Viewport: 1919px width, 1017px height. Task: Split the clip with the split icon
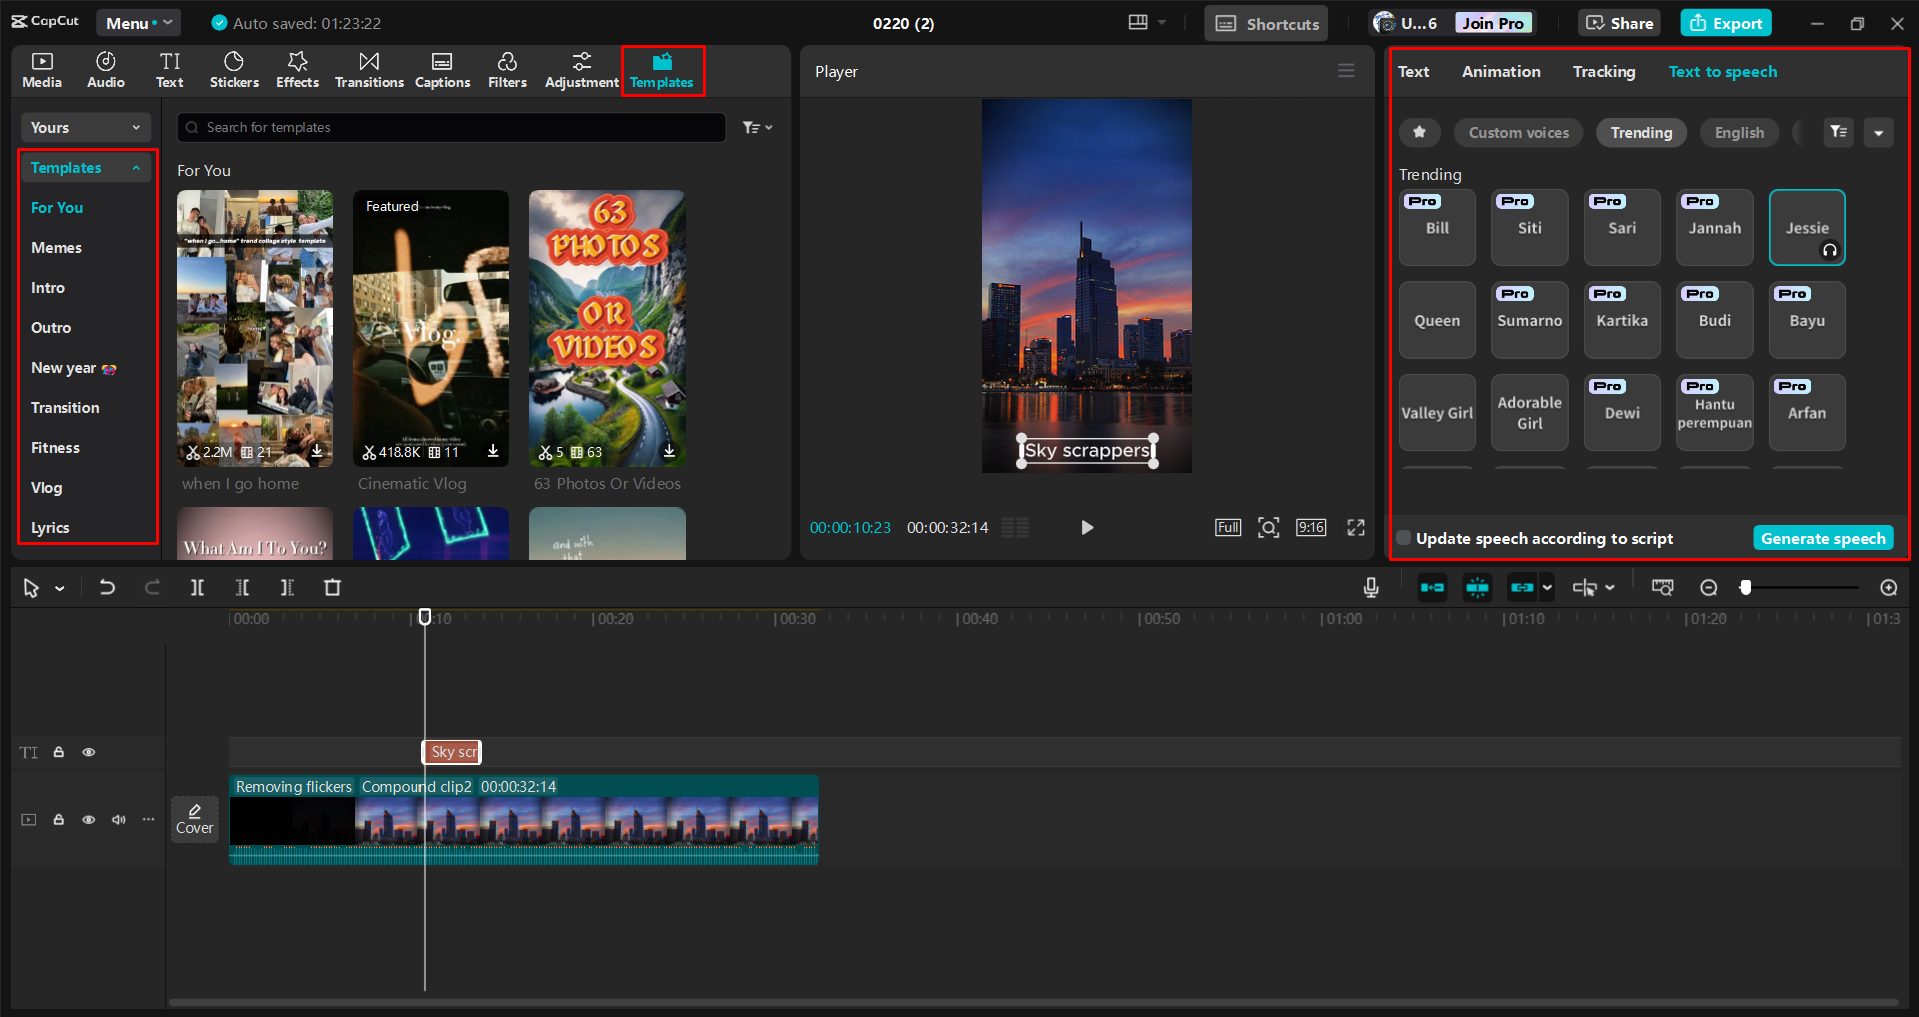coord(197,587)
